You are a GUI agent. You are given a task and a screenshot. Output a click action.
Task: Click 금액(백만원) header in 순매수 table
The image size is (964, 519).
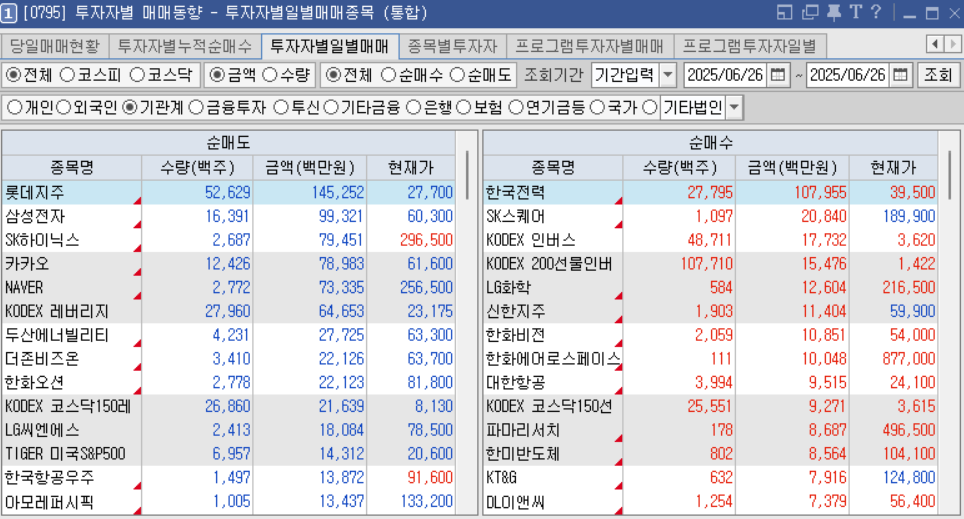(x=792, y=167)
